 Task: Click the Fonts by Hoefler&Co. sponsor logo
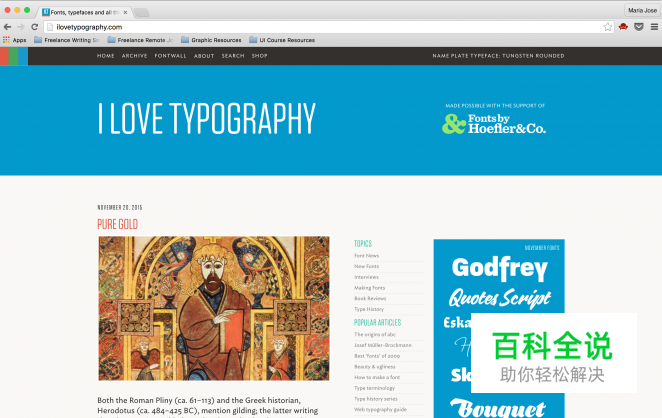point(494,123)
